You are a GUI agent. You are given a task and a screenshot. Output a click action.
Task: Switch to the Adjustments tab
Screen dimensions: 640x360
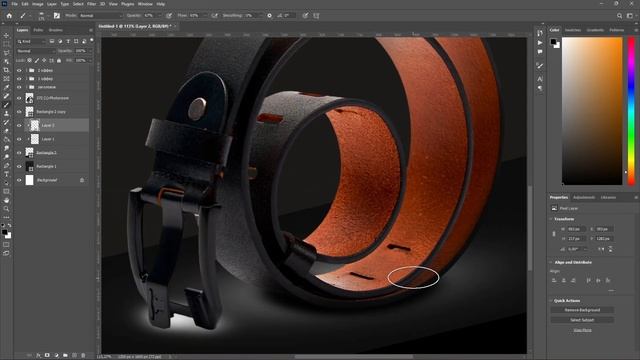584,198
